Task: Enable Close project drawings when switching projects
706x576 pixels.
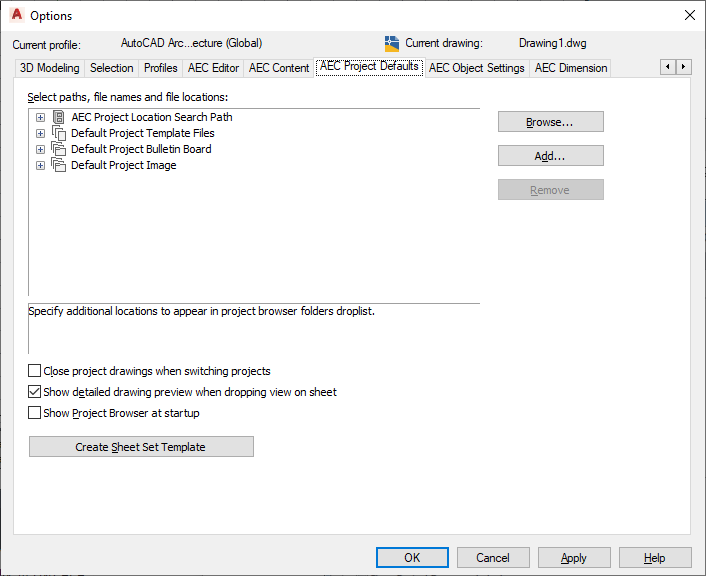Action: coord(34,371)
